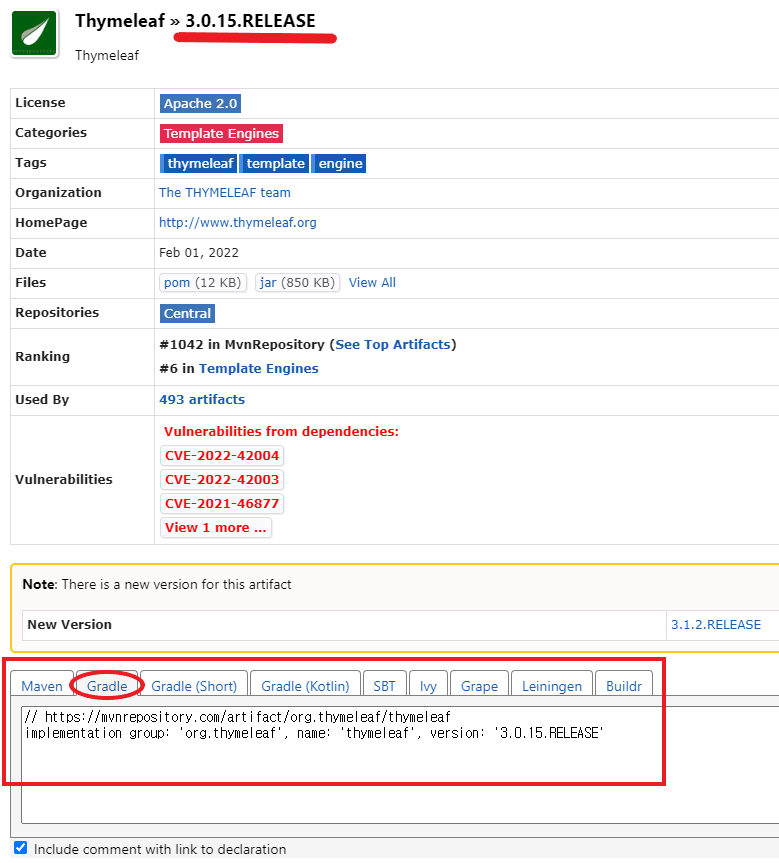Switch to the SBT tab
The width and height of the screenshot is (779, 863).
(384, 686)
